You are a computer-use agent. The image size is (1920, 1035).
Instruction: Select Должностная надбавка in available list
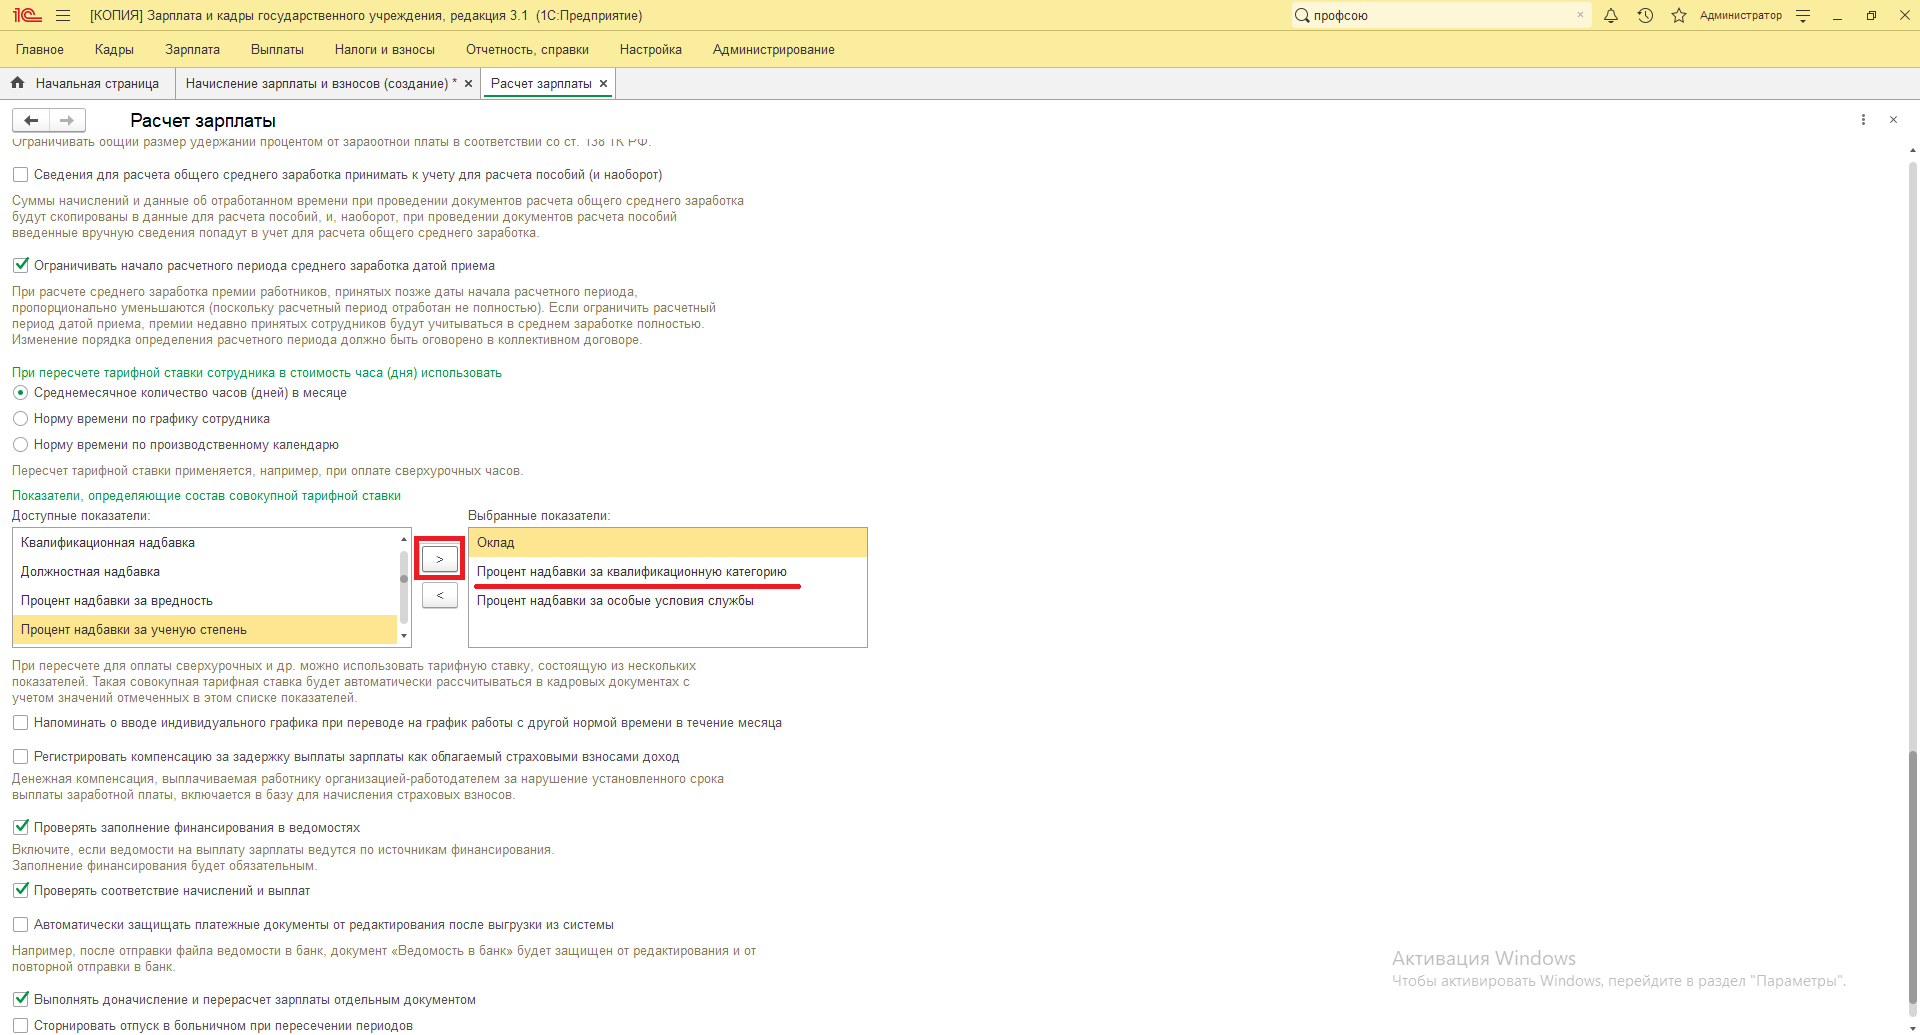(205, 572)
